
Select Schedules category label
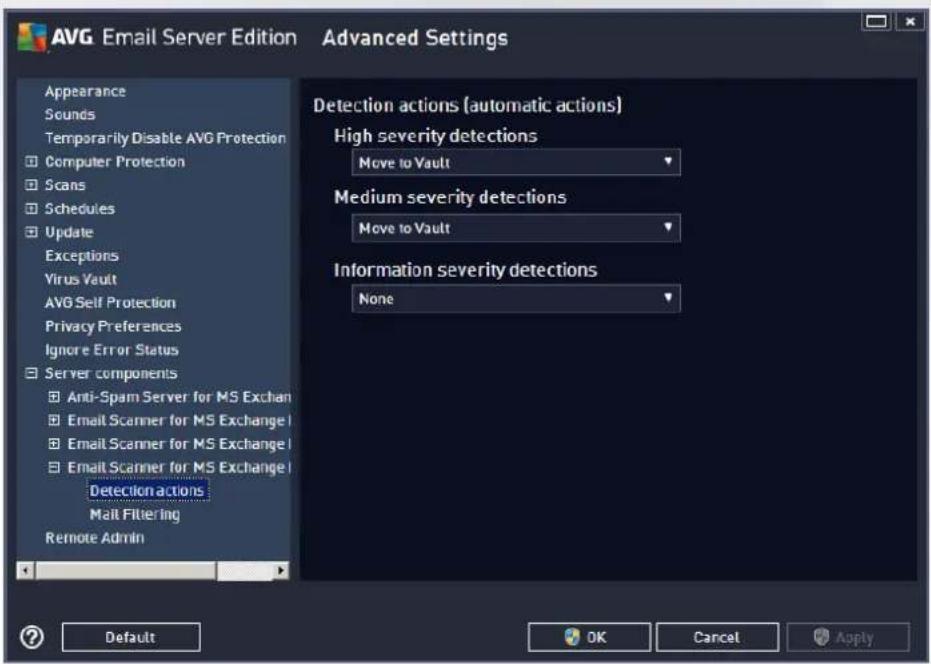tap(80, 208)
